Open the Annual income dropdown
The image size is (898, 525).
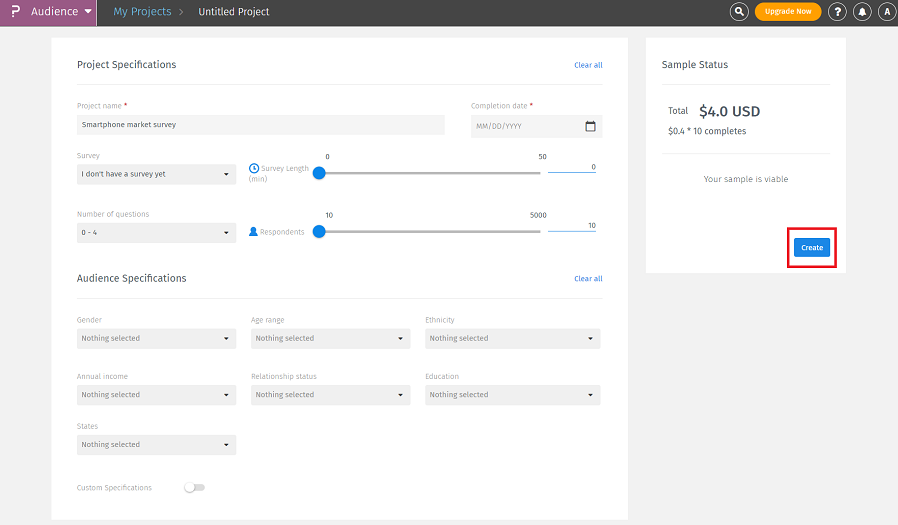tap(156, 395)
